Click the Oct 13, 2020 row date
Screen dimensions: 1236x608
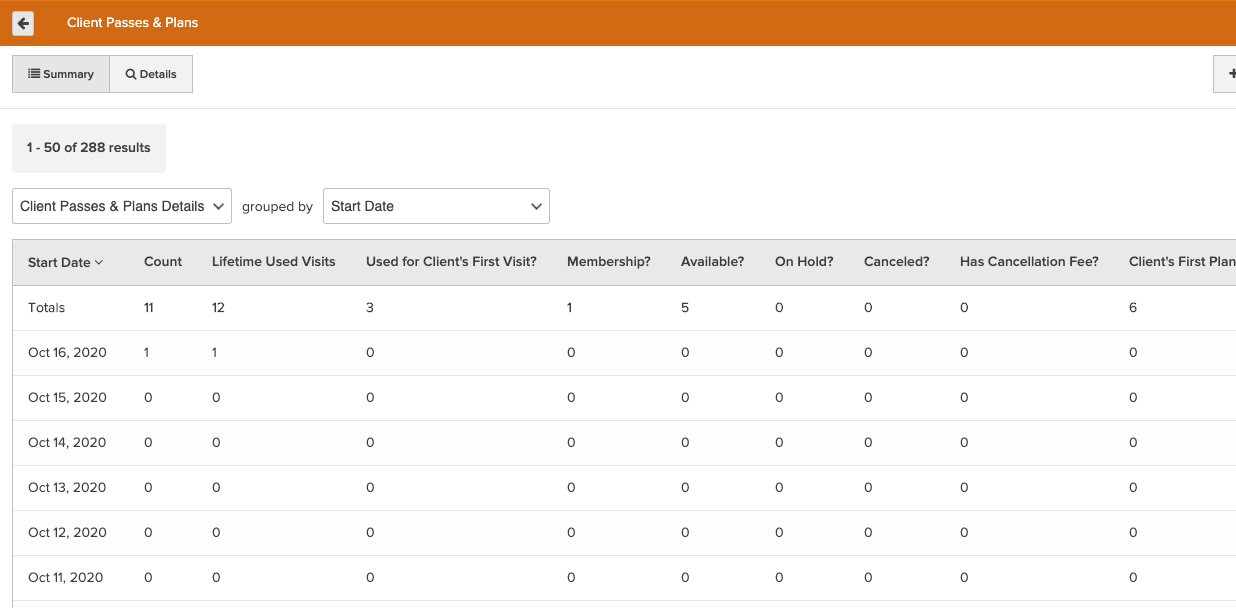click(67, 487)
